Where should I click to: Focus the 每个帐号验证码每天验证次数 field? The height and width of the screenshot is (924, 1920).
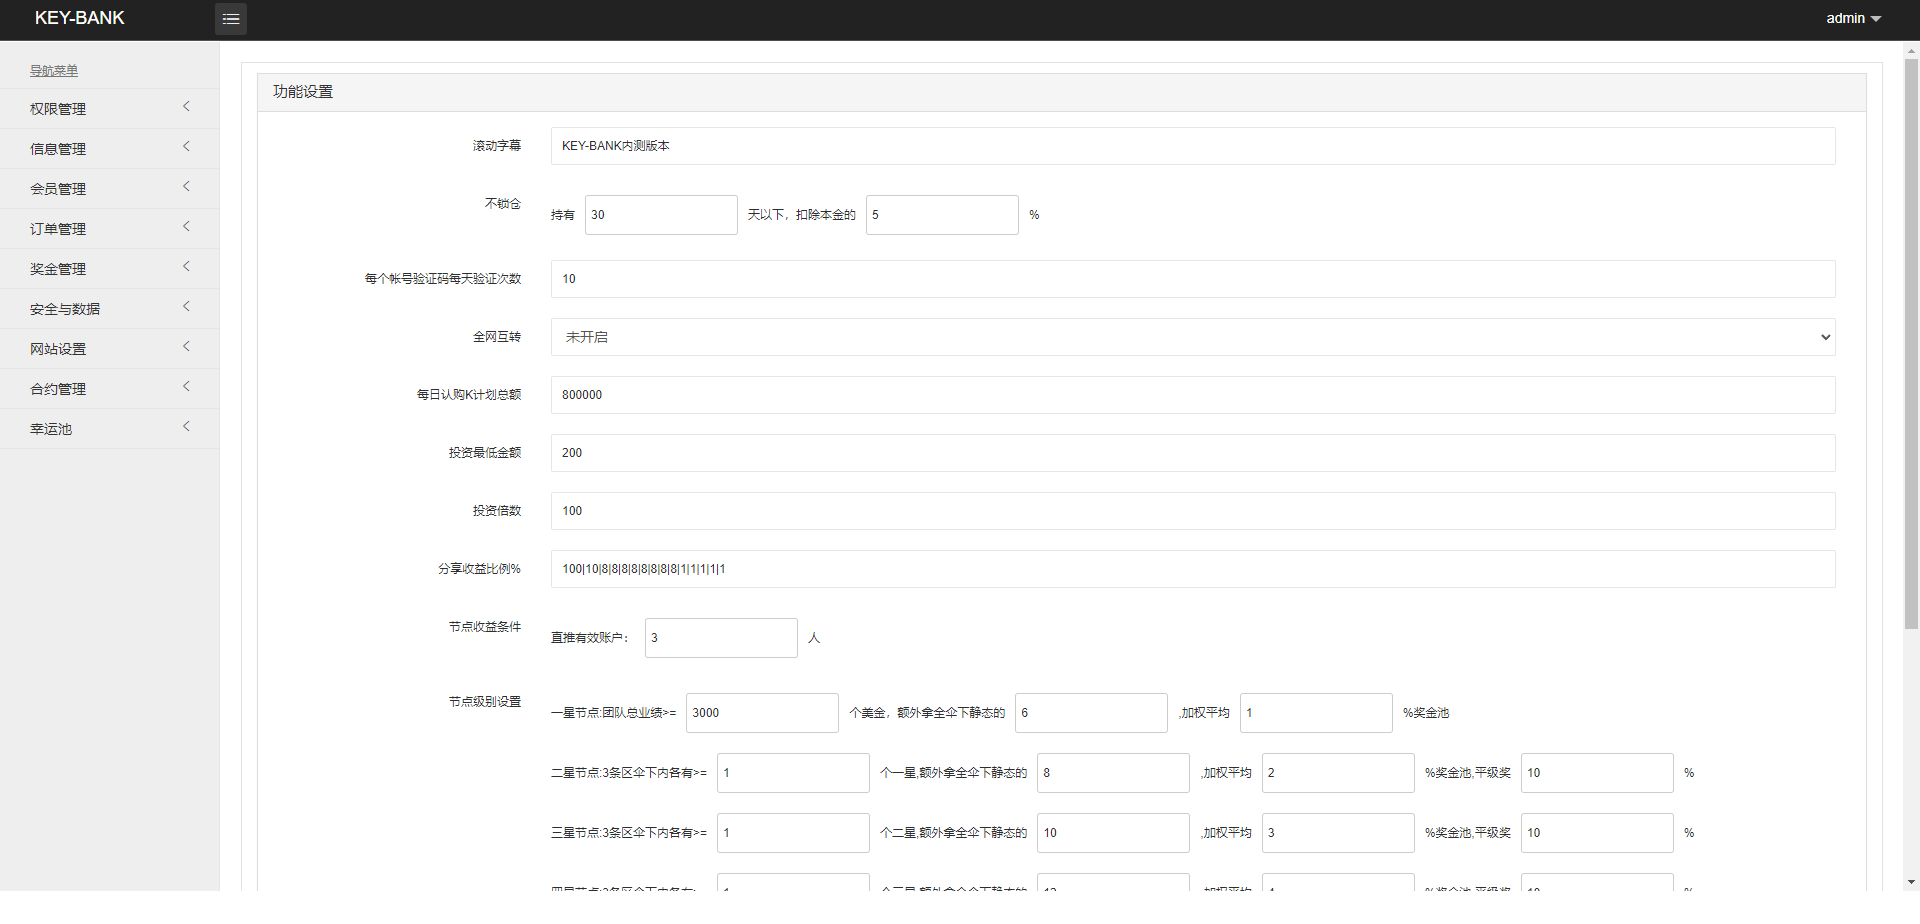coord(1193,279)
